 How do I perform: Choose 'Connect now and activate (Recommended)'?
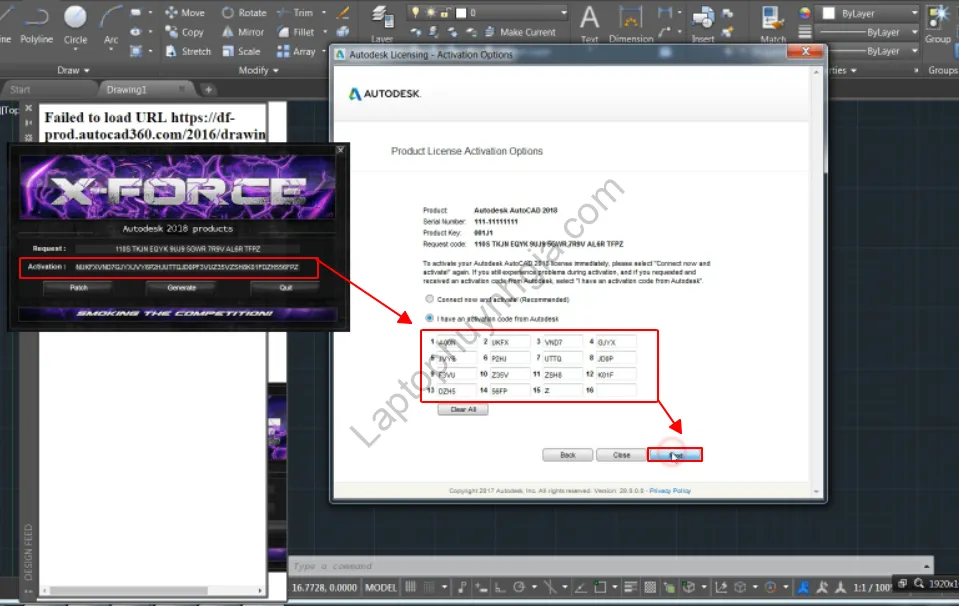[x=431, y=298]
